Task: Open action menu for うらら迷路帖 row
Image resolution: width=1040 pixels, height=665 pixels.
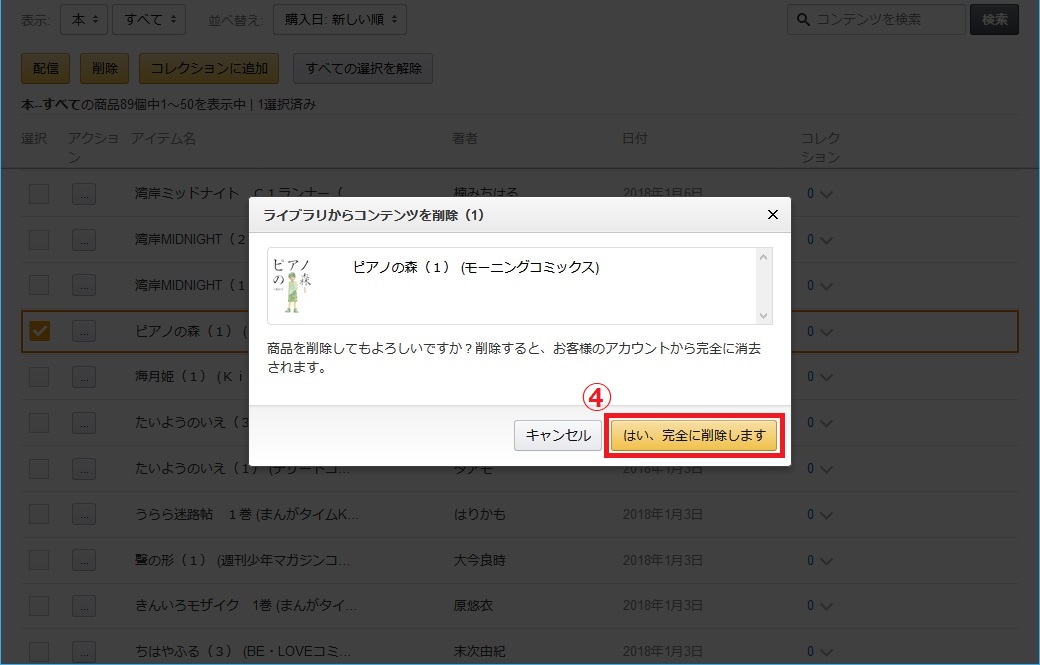Action: (x=84, y=514)
